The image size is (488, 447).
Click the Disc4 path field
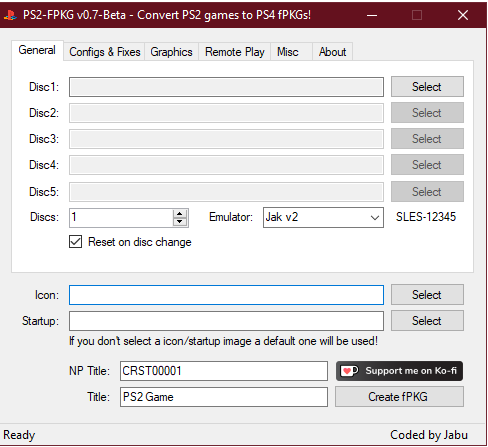point(226,165)
